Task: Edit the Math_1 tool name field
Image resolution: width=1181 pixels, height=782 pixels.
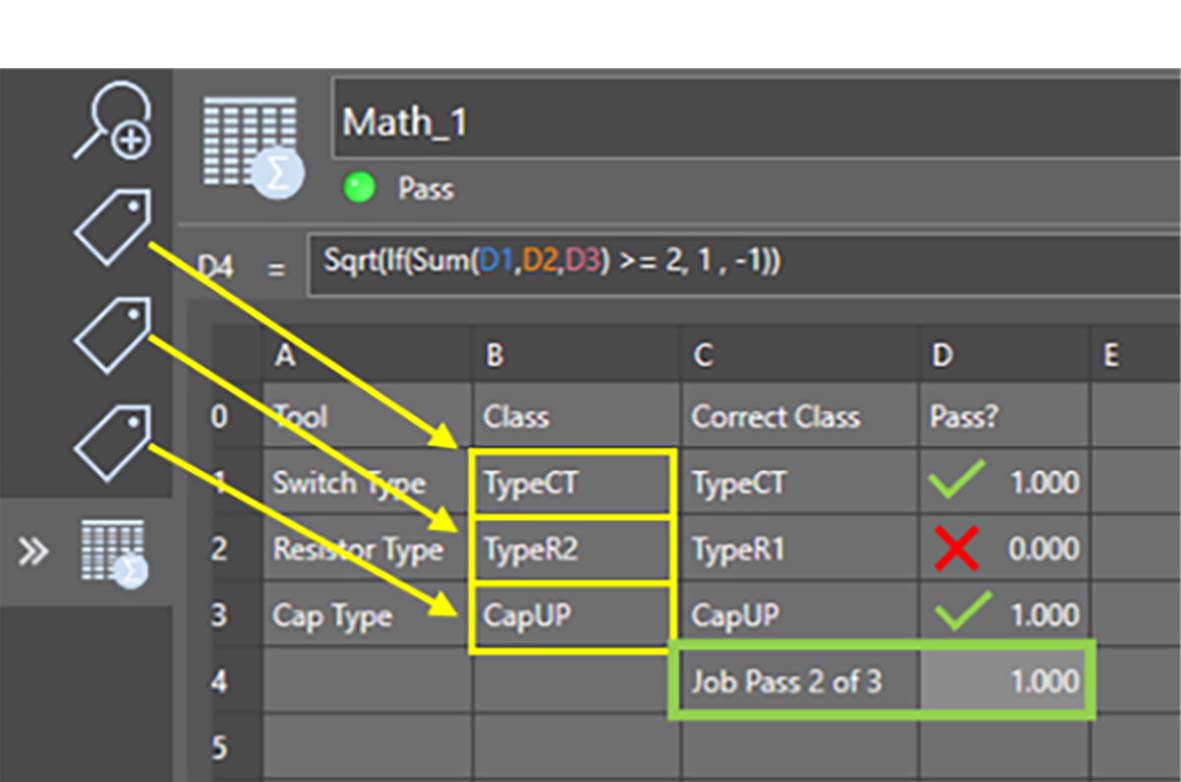Action: pyautogui.click(x=756, y=119)
